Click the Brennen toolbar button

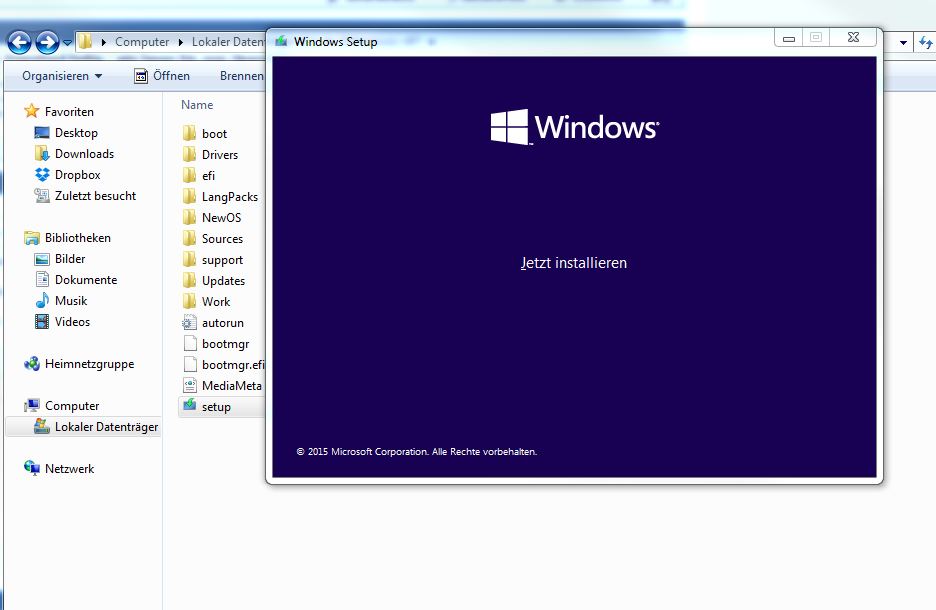241,76
